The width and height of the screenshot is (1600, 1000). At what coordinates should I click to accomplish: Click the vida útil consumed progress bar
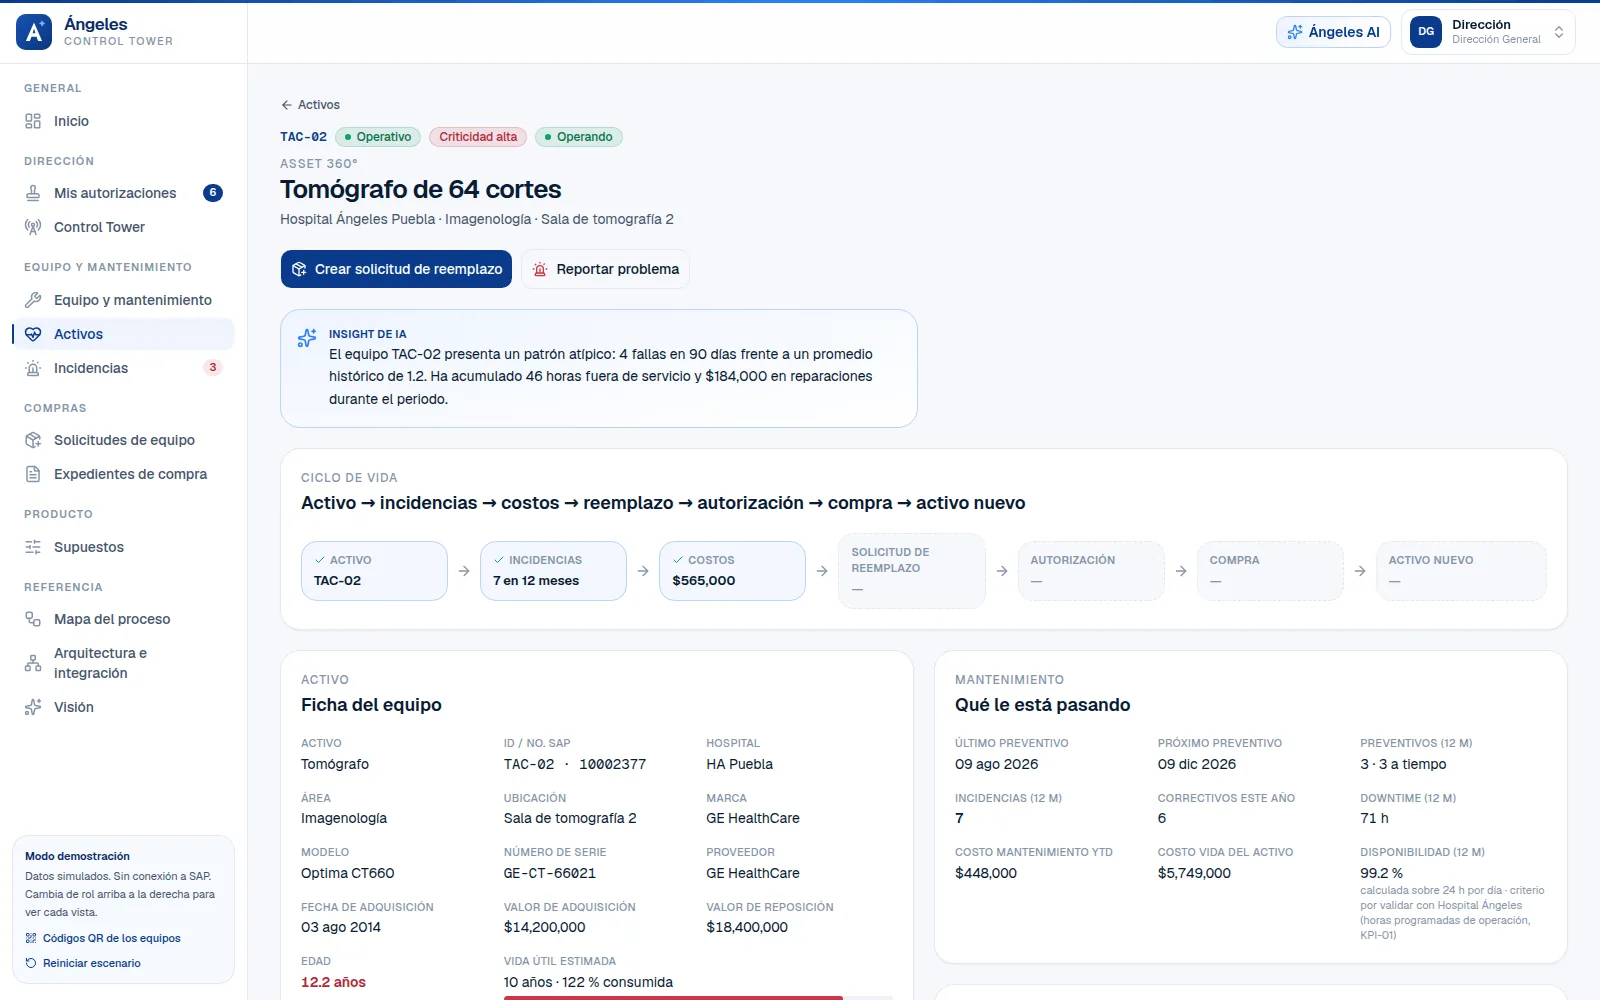pyautogui.click(x=698, y=997)
